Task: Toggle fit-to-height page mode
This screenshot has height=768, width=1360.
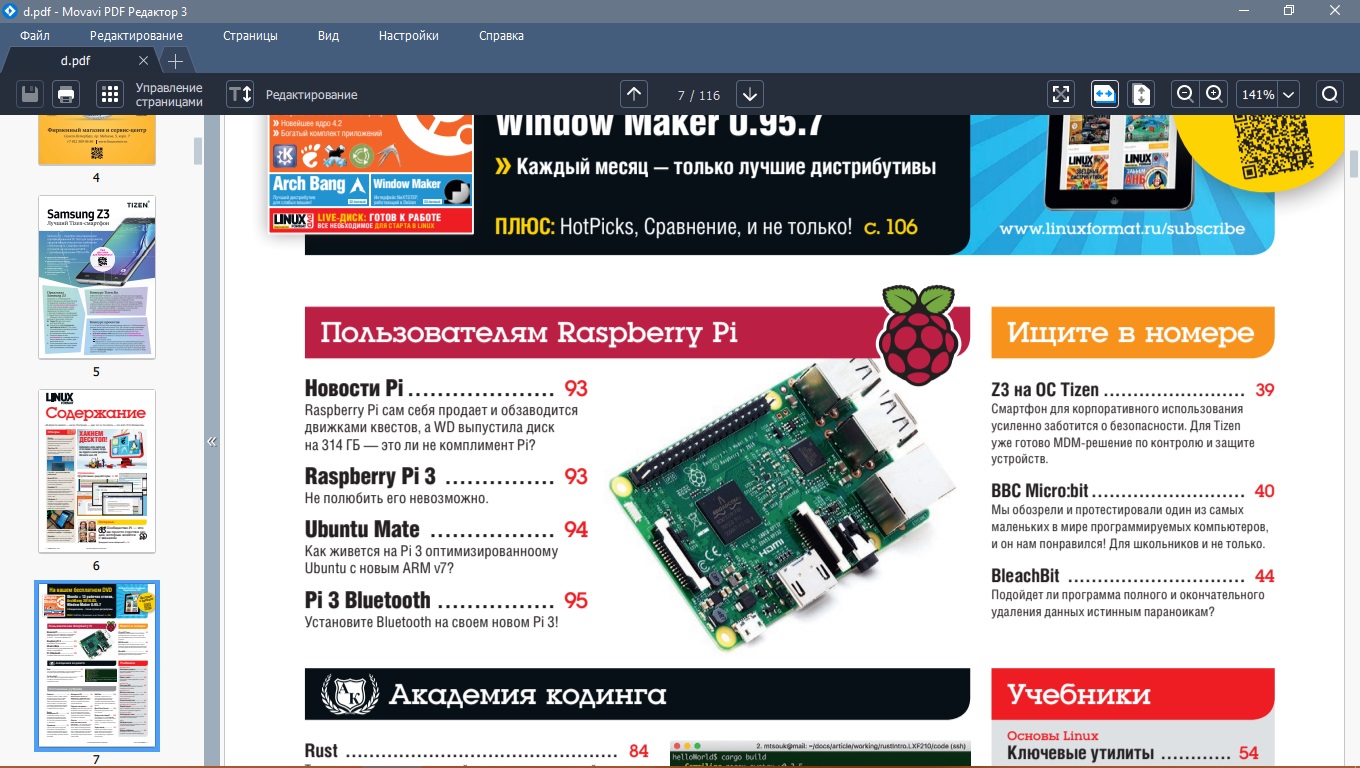Action: (x=1141, y=94)
